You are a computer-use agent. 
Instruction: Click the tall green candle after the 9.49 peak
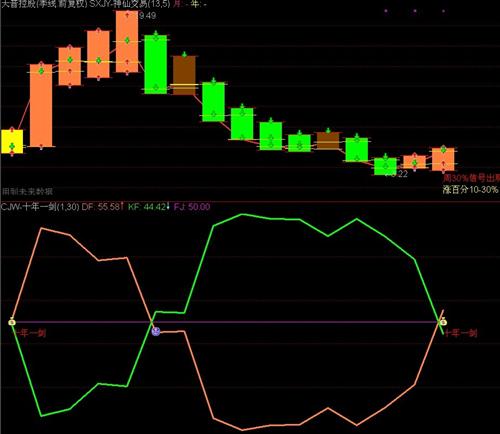(156, 64)
